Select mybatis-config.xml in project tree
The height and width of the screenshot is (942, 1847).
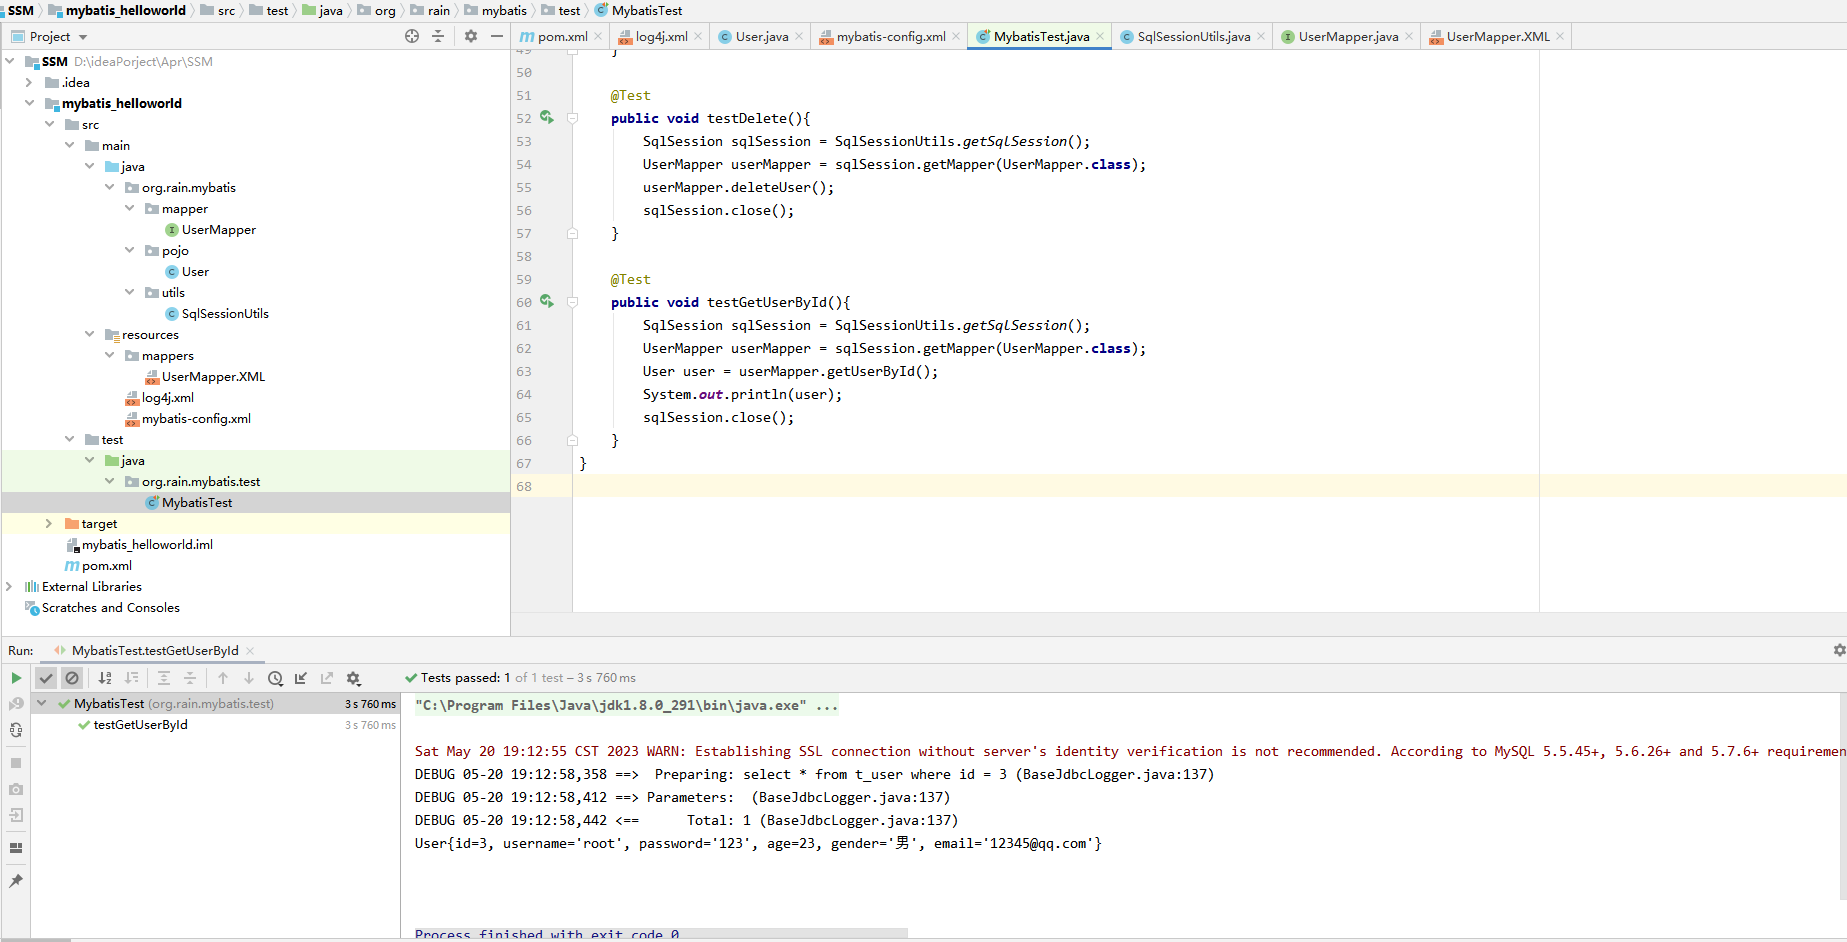click(x=196, y=418)
